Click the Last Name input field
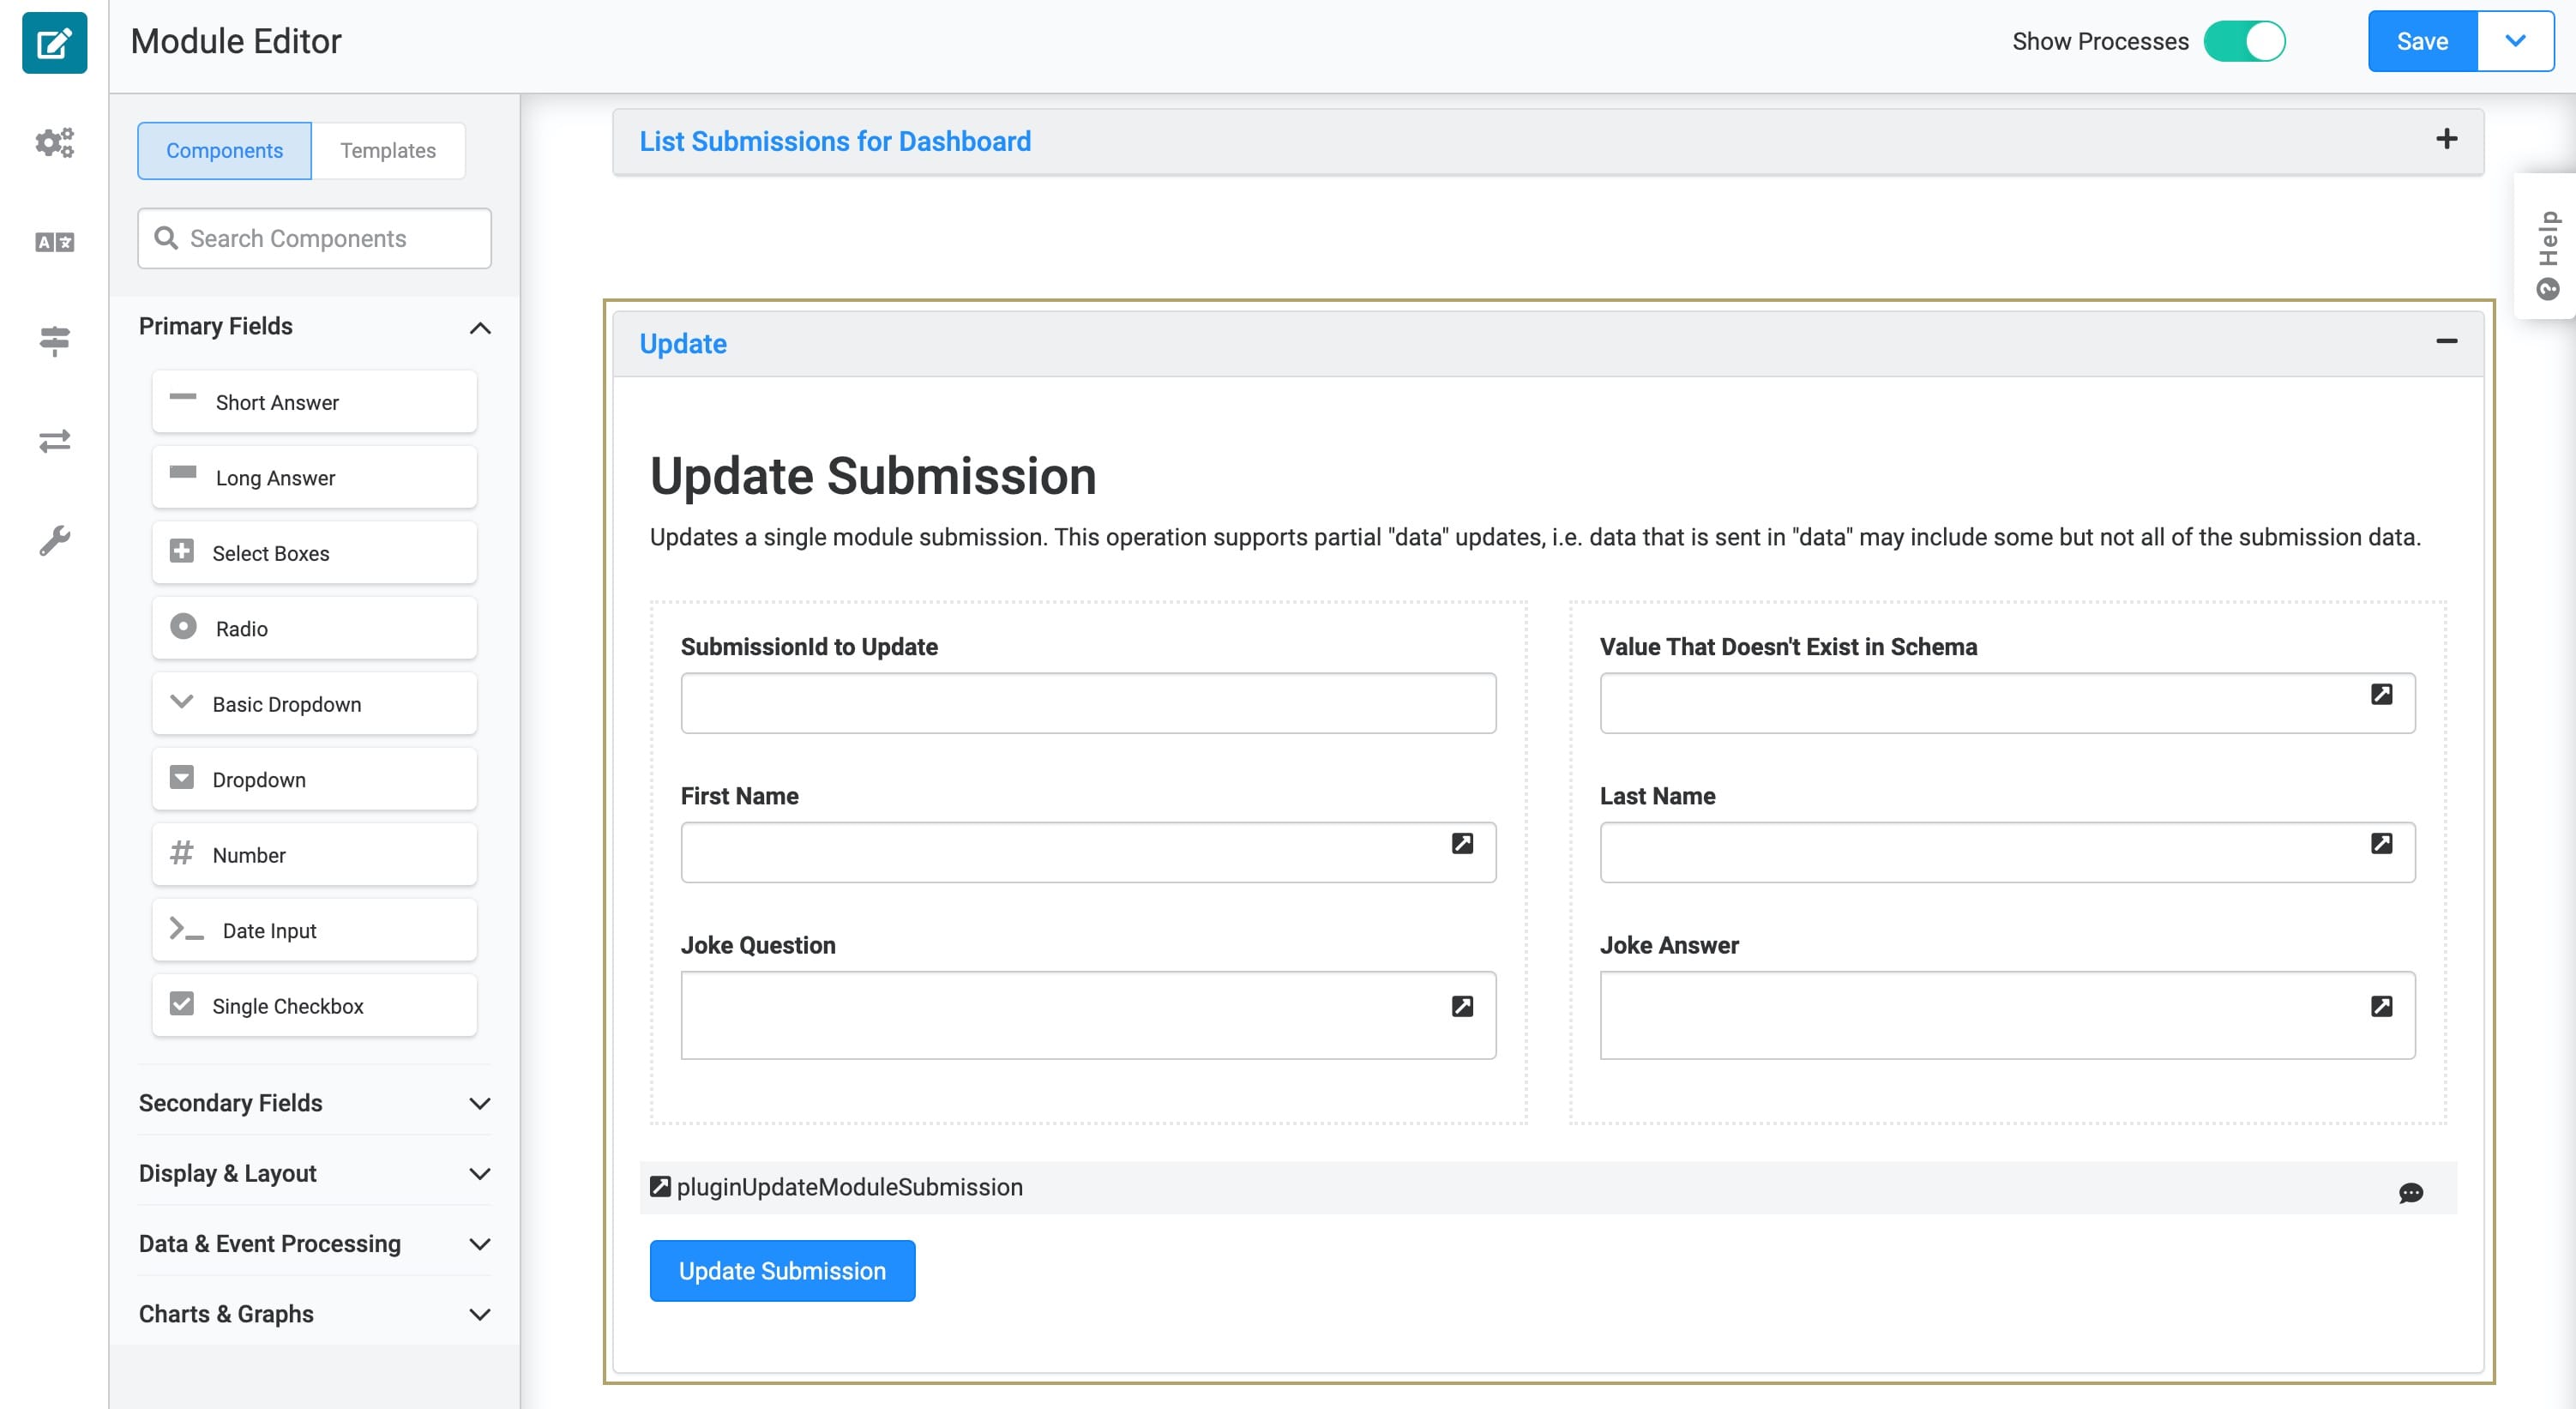The width and height of the screenshot is (2576, 1409). click(x=2007, y=852)
